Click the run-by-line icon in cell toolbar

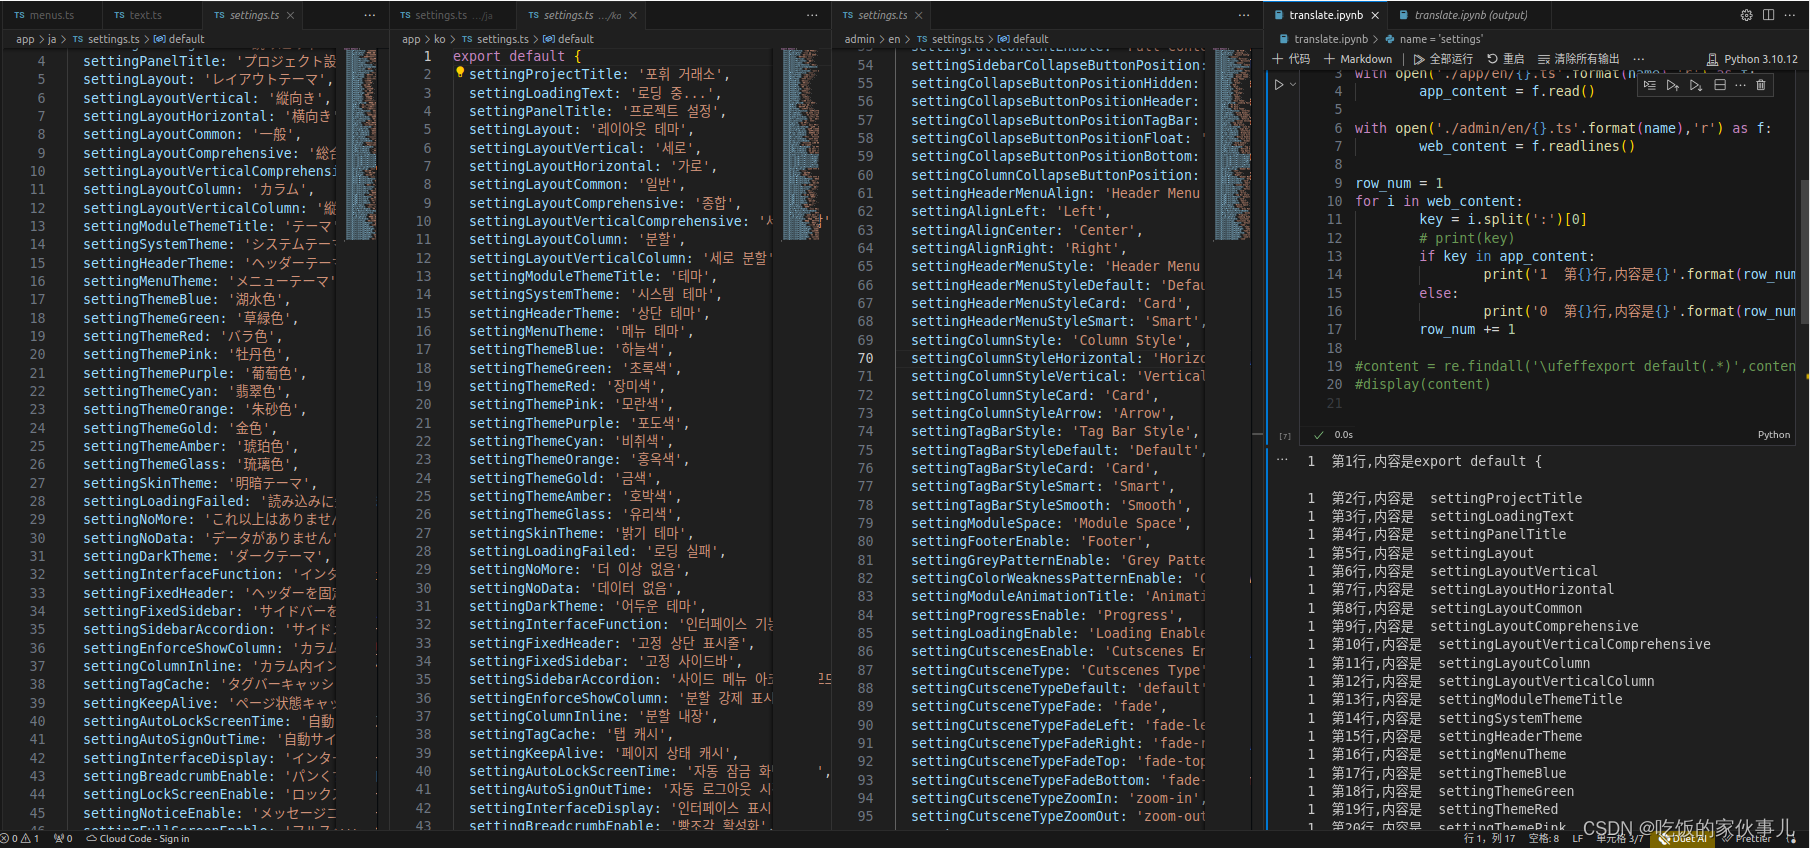[x=1650, y=86]
